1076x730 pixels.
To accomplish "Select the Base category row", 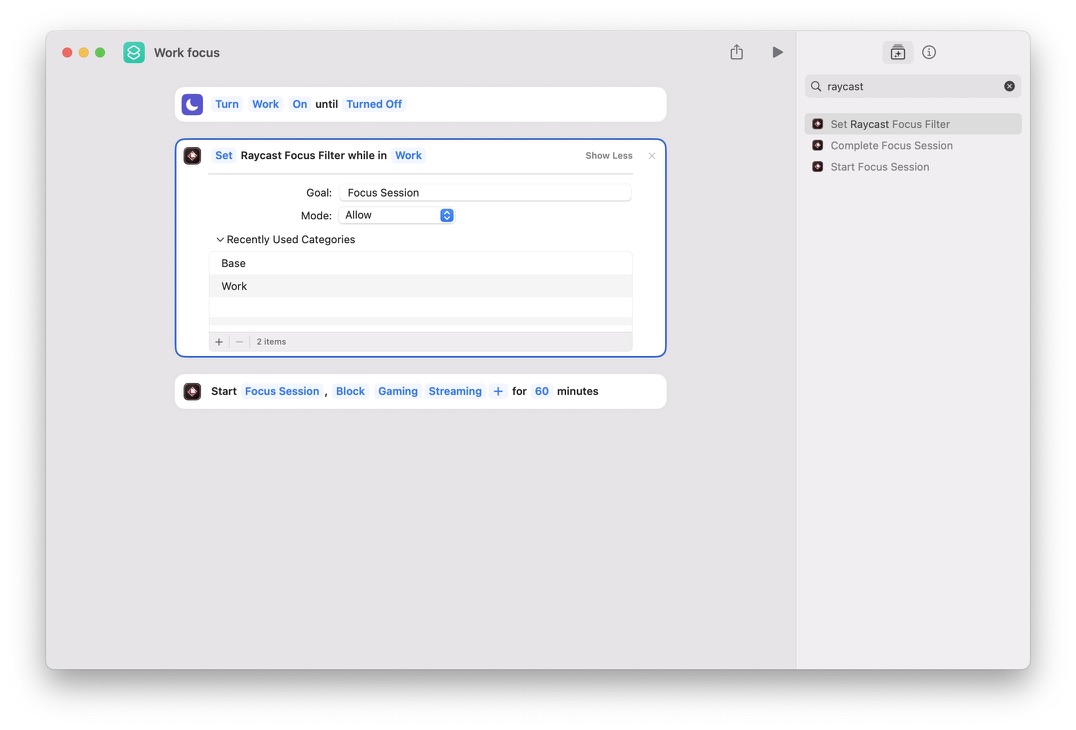I will coord(232,263).
